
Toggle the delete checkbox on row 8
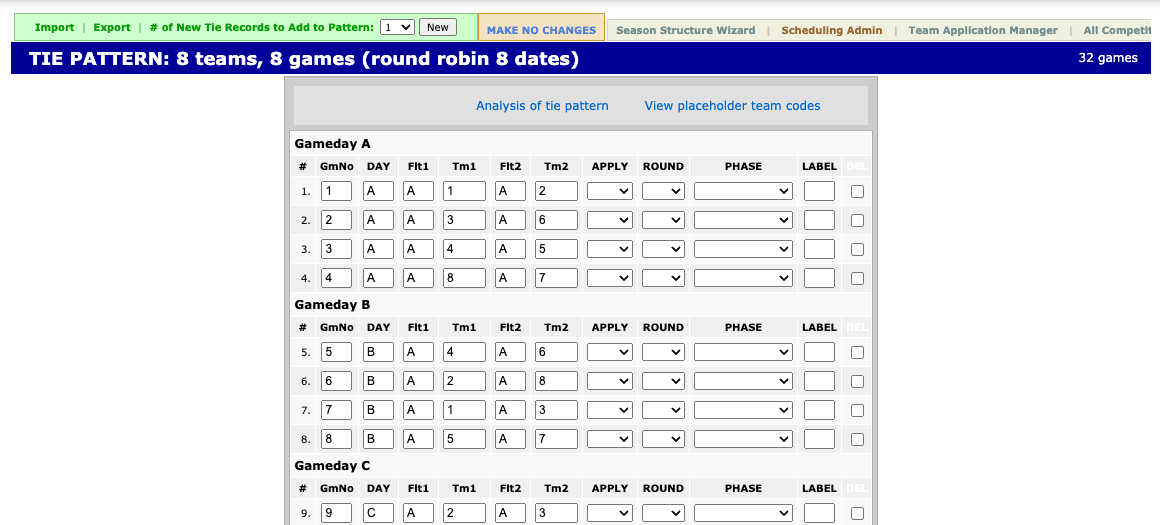tap(857, 439)
